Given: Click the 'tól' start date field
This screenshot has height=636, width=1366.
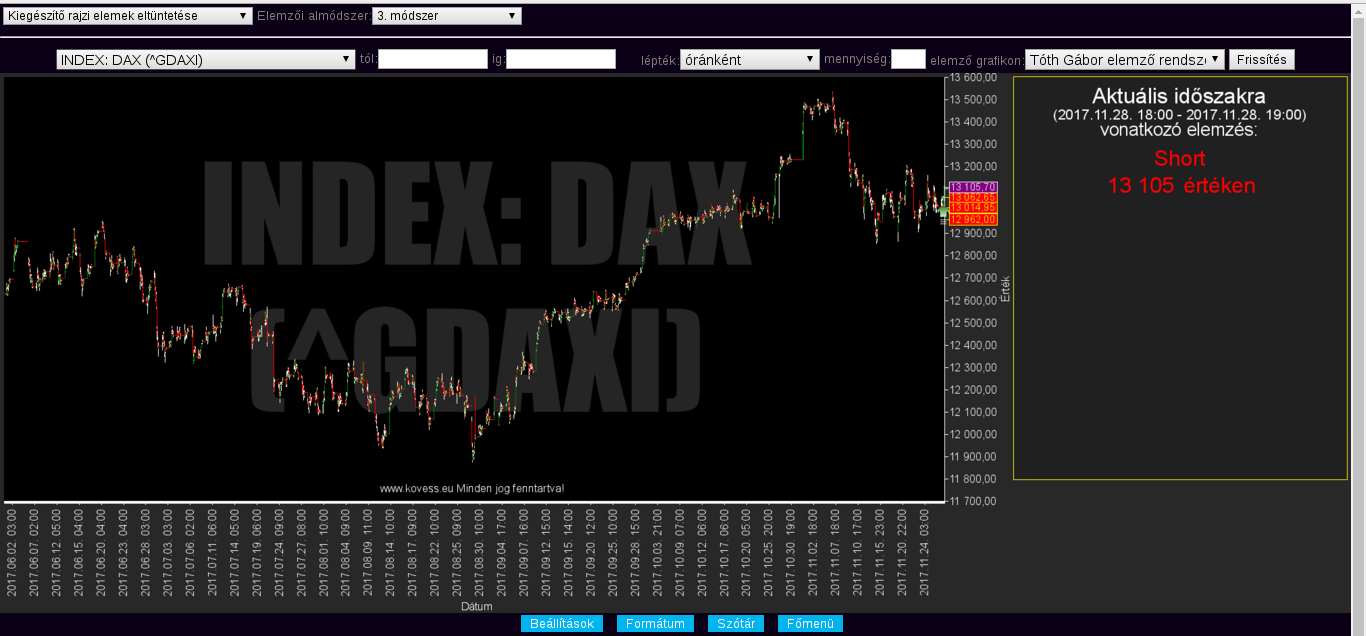Looking at the screenshot, I should (x=432, y=60).
